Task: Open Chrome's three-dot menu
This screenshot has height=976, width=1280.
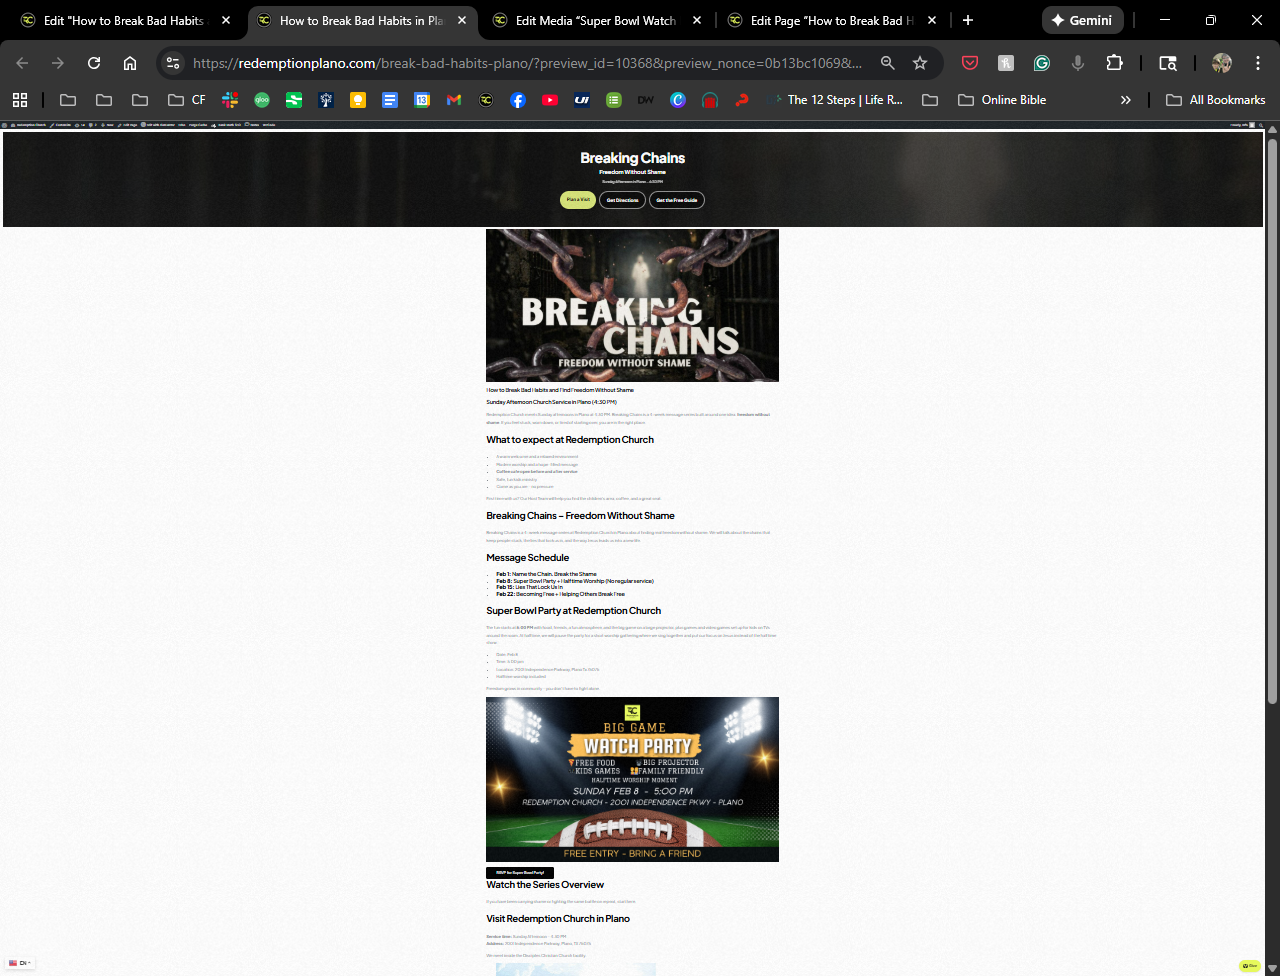Action: [1258, 63]
